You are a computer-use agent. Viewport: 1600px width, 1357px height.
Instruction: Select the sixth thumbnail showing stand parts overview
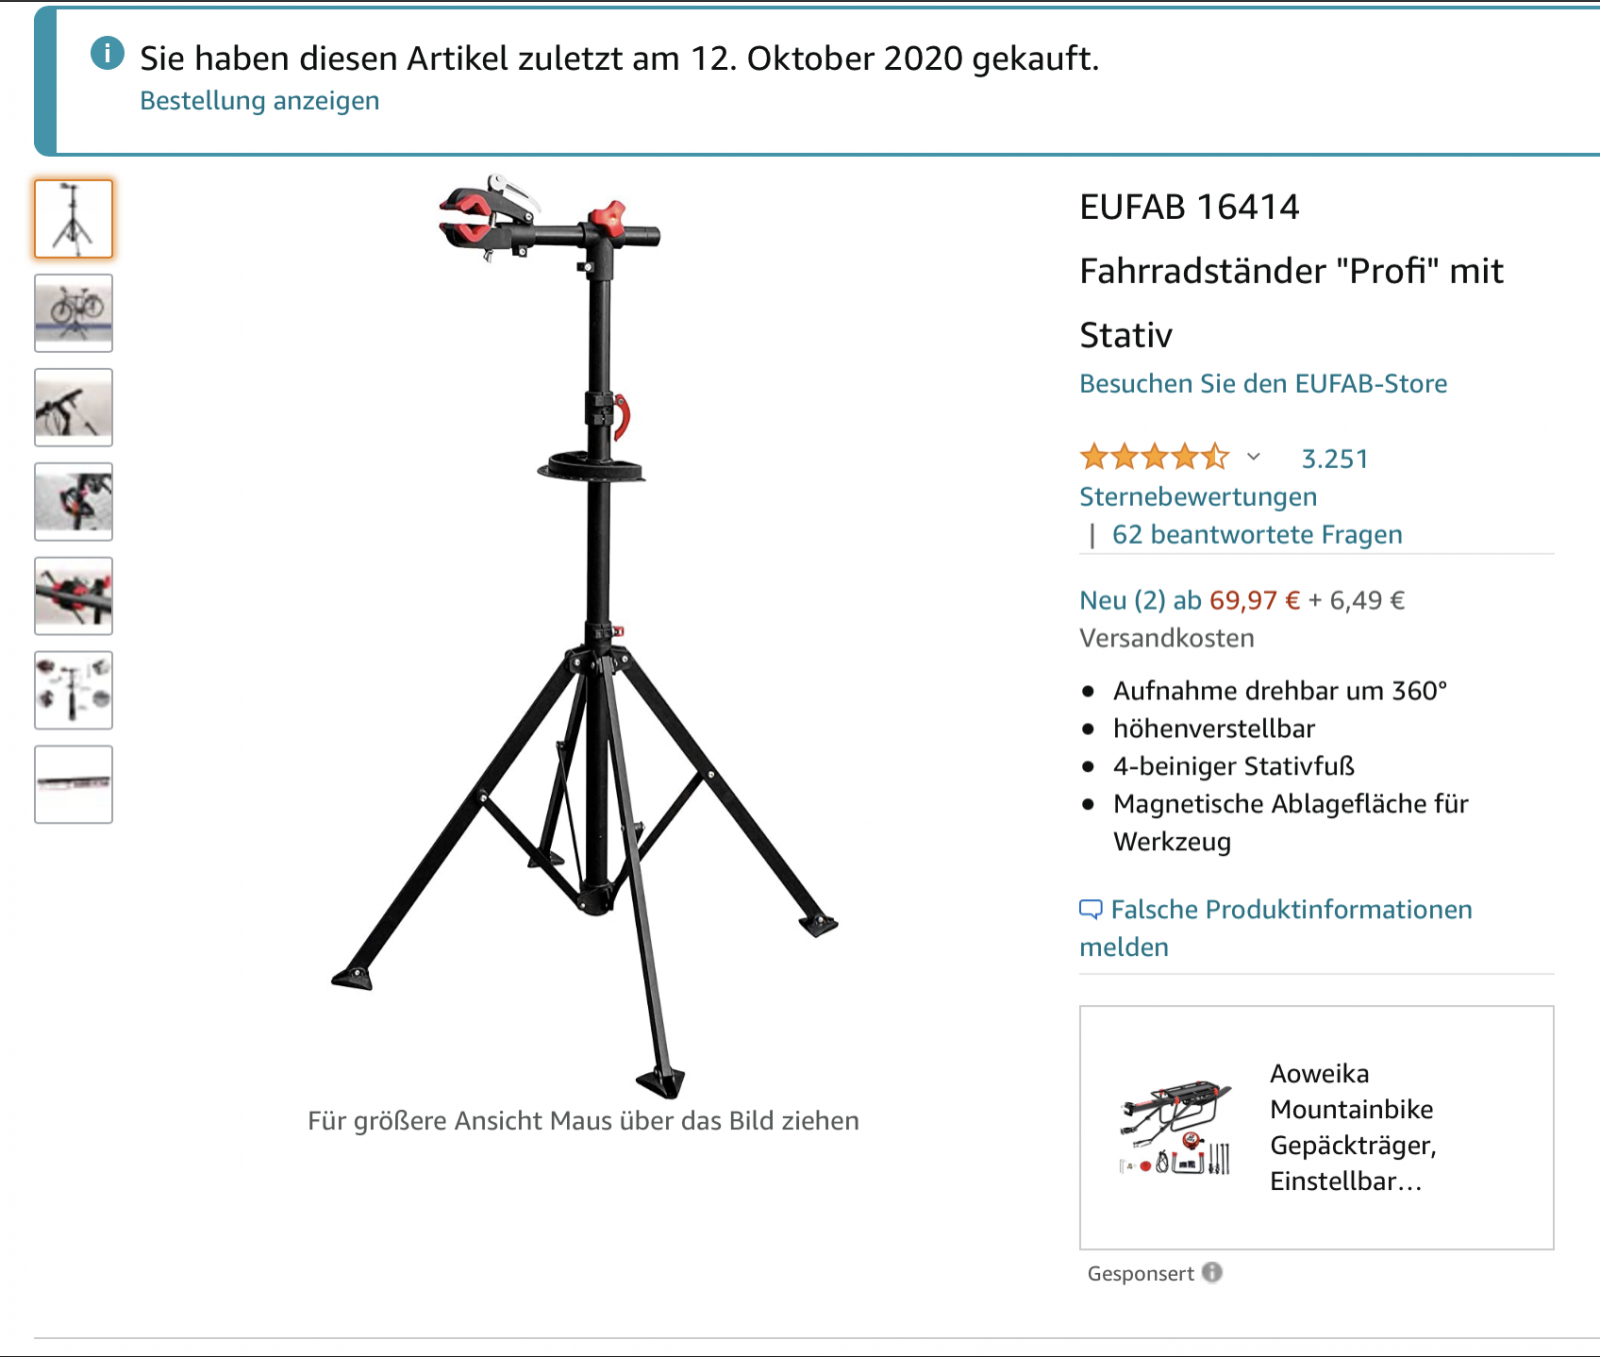(x=74, y=690)
